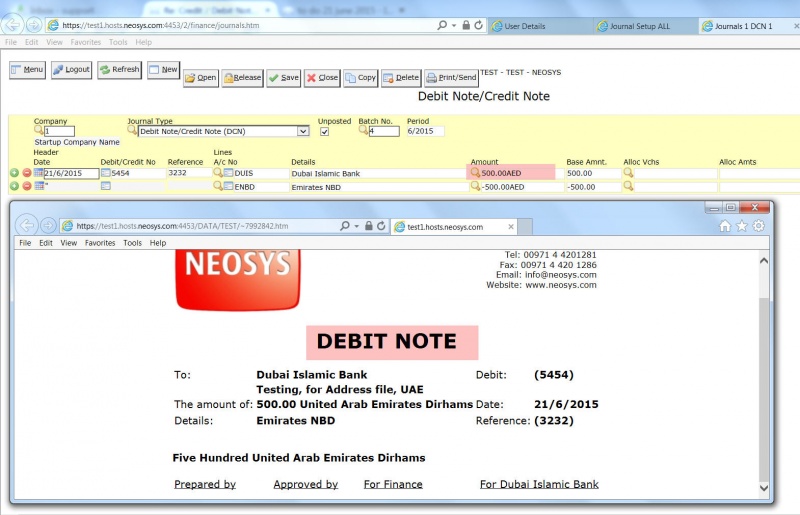
Task: Switch to the Journals 1 DCN 1 tab
Action: 749,26
